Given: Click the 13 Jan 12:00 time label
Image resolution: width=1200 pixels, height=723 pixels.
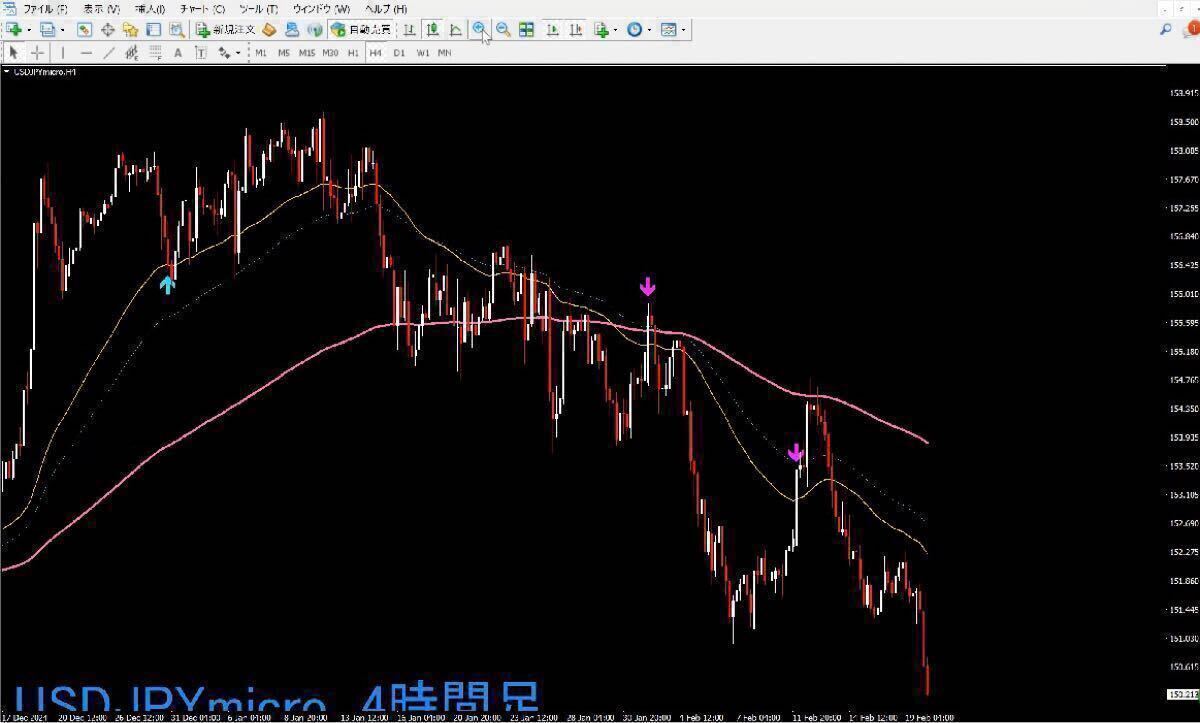Looking at the screenshot, I should (x=366, y=717).
